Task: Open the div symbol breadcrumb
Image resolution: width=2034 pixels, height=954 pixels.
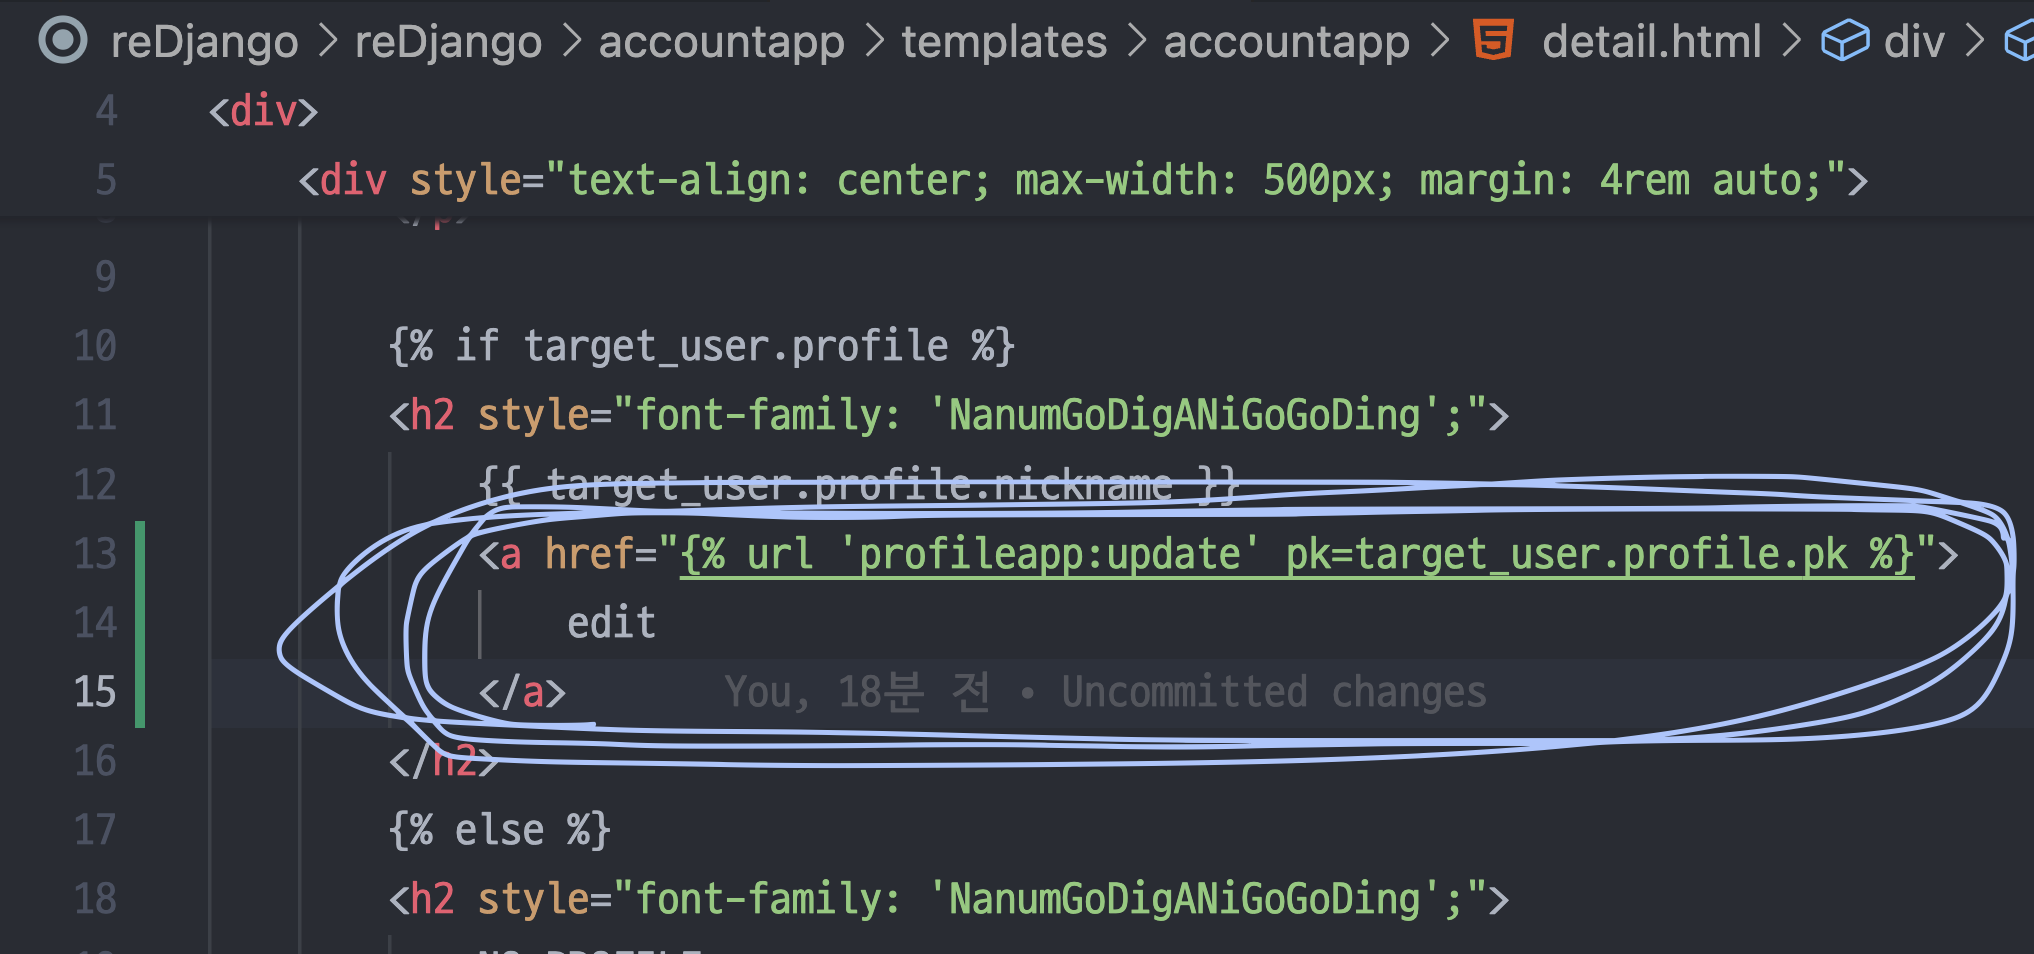Action: pos(1913,41)
